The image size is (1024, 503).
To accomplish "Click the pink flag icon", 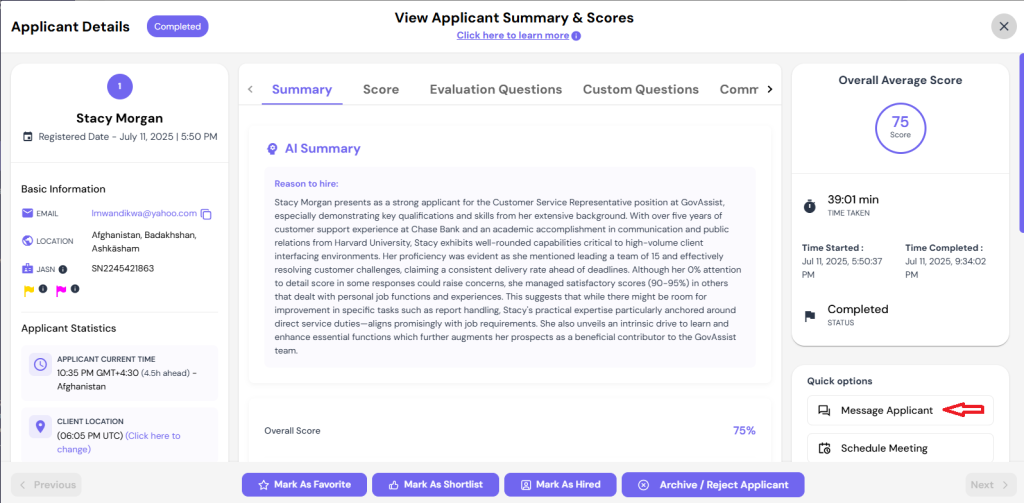I will point(61,291).
